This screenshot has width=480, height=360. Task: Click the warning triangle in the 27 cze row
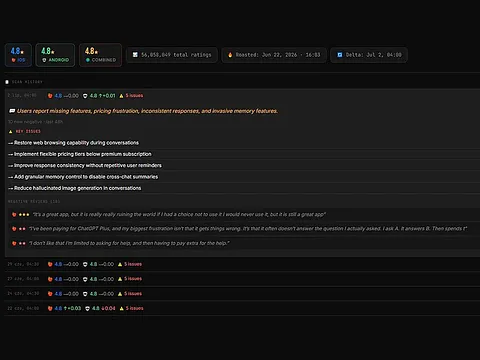120,279
